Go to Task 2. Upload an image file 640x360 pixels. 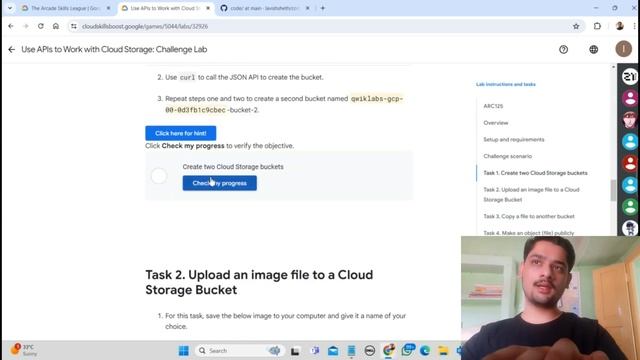(531, 195)
